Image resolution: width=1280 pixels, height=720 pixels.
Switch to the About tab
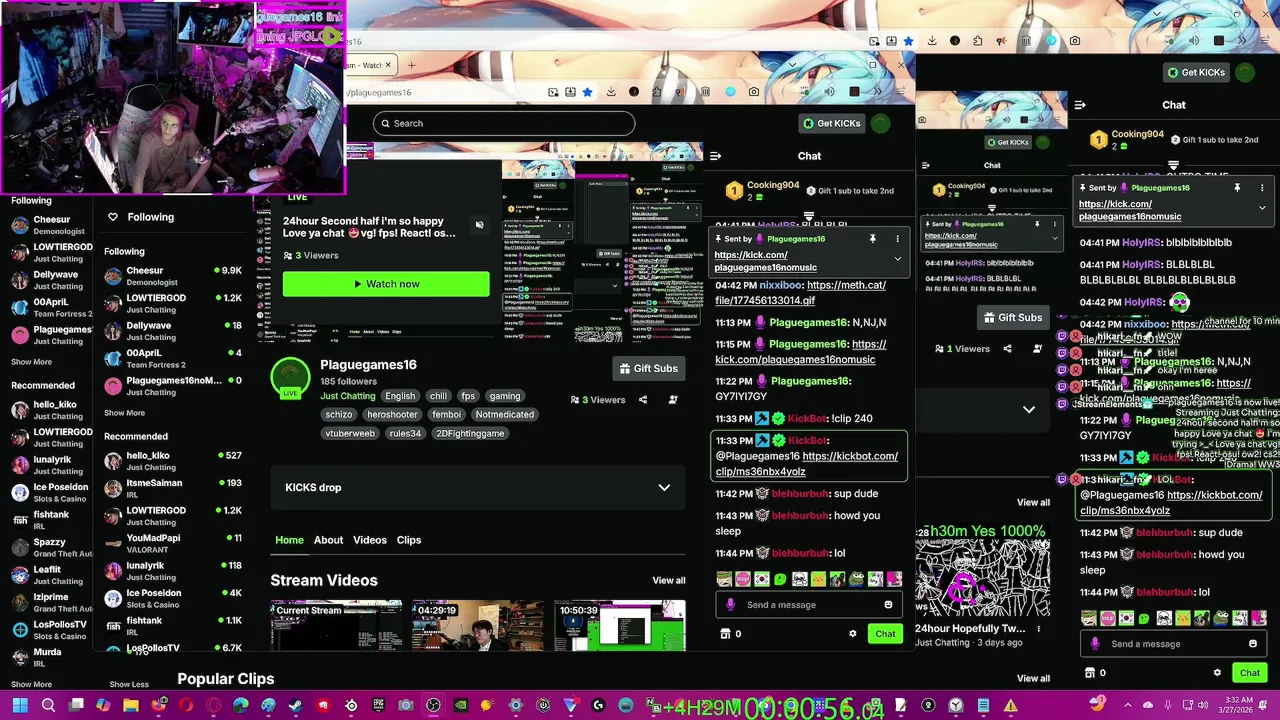[328, 540]
